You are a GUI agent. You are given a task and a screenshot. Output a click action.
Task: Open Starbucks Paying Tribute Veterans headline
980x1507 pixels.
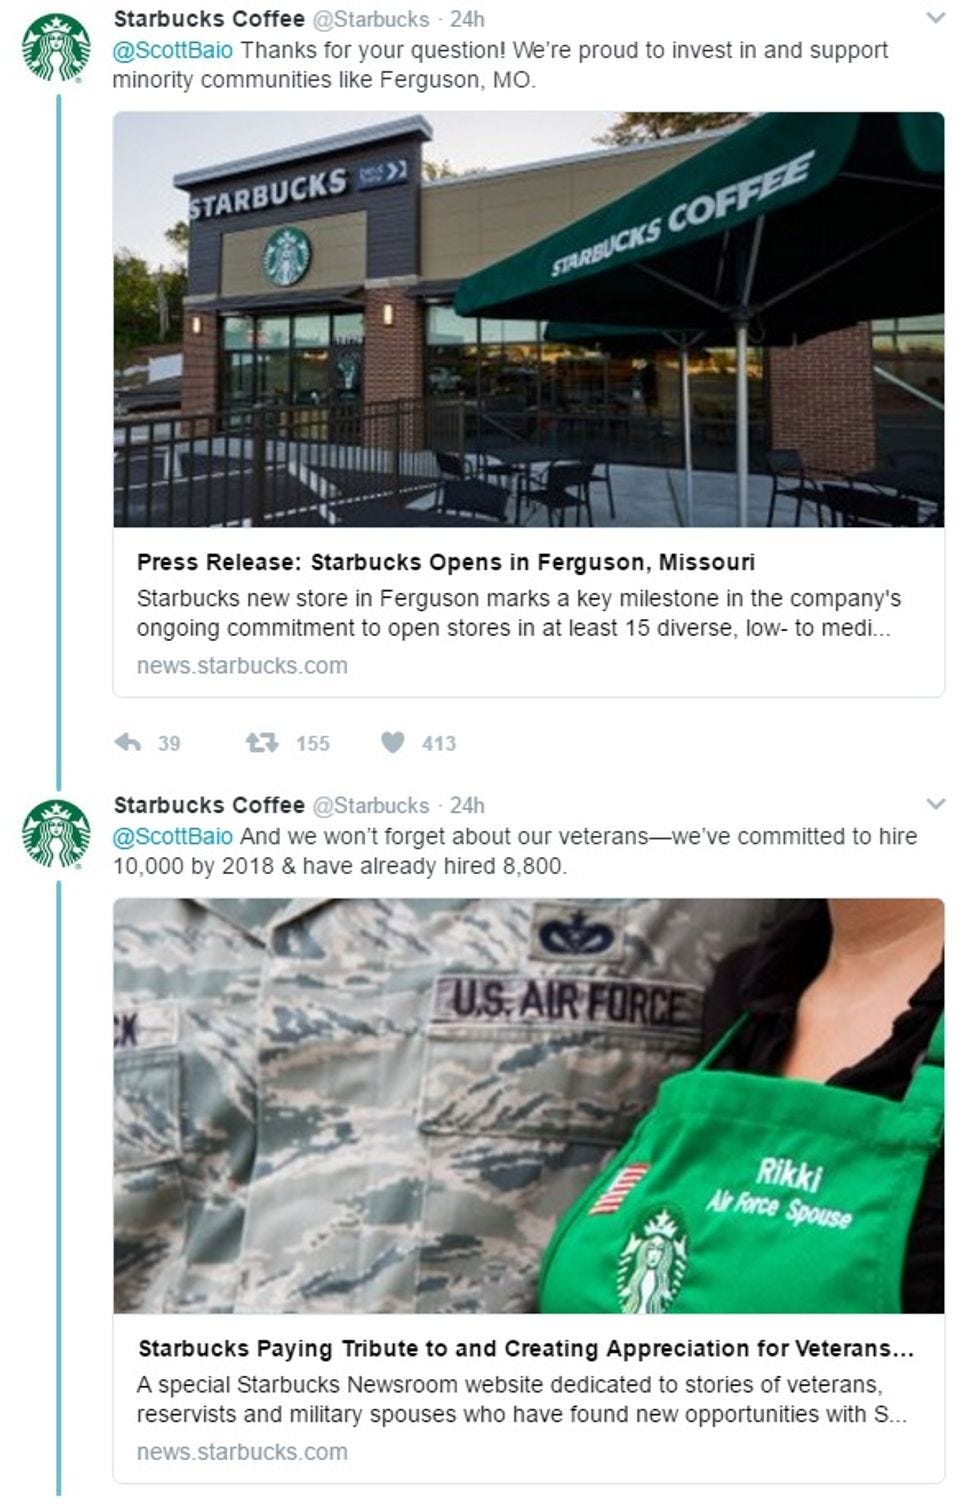[x=526, y=1348]
